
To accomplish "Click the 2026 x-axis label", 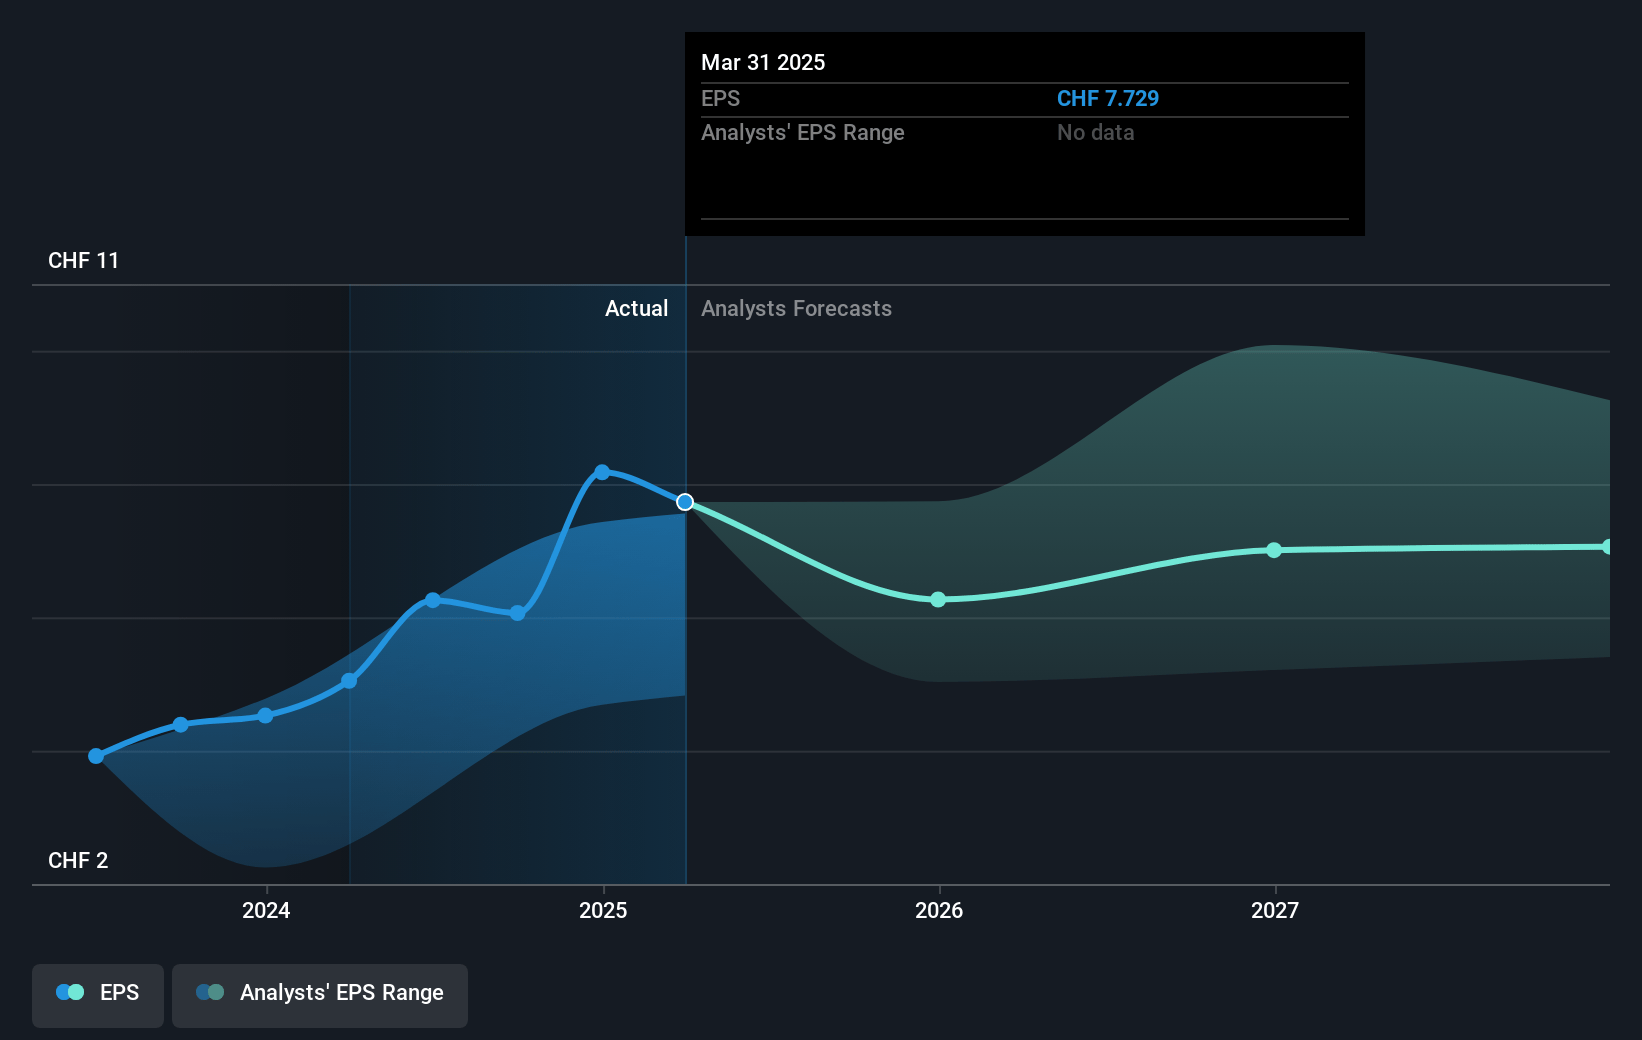I will 939,910.
